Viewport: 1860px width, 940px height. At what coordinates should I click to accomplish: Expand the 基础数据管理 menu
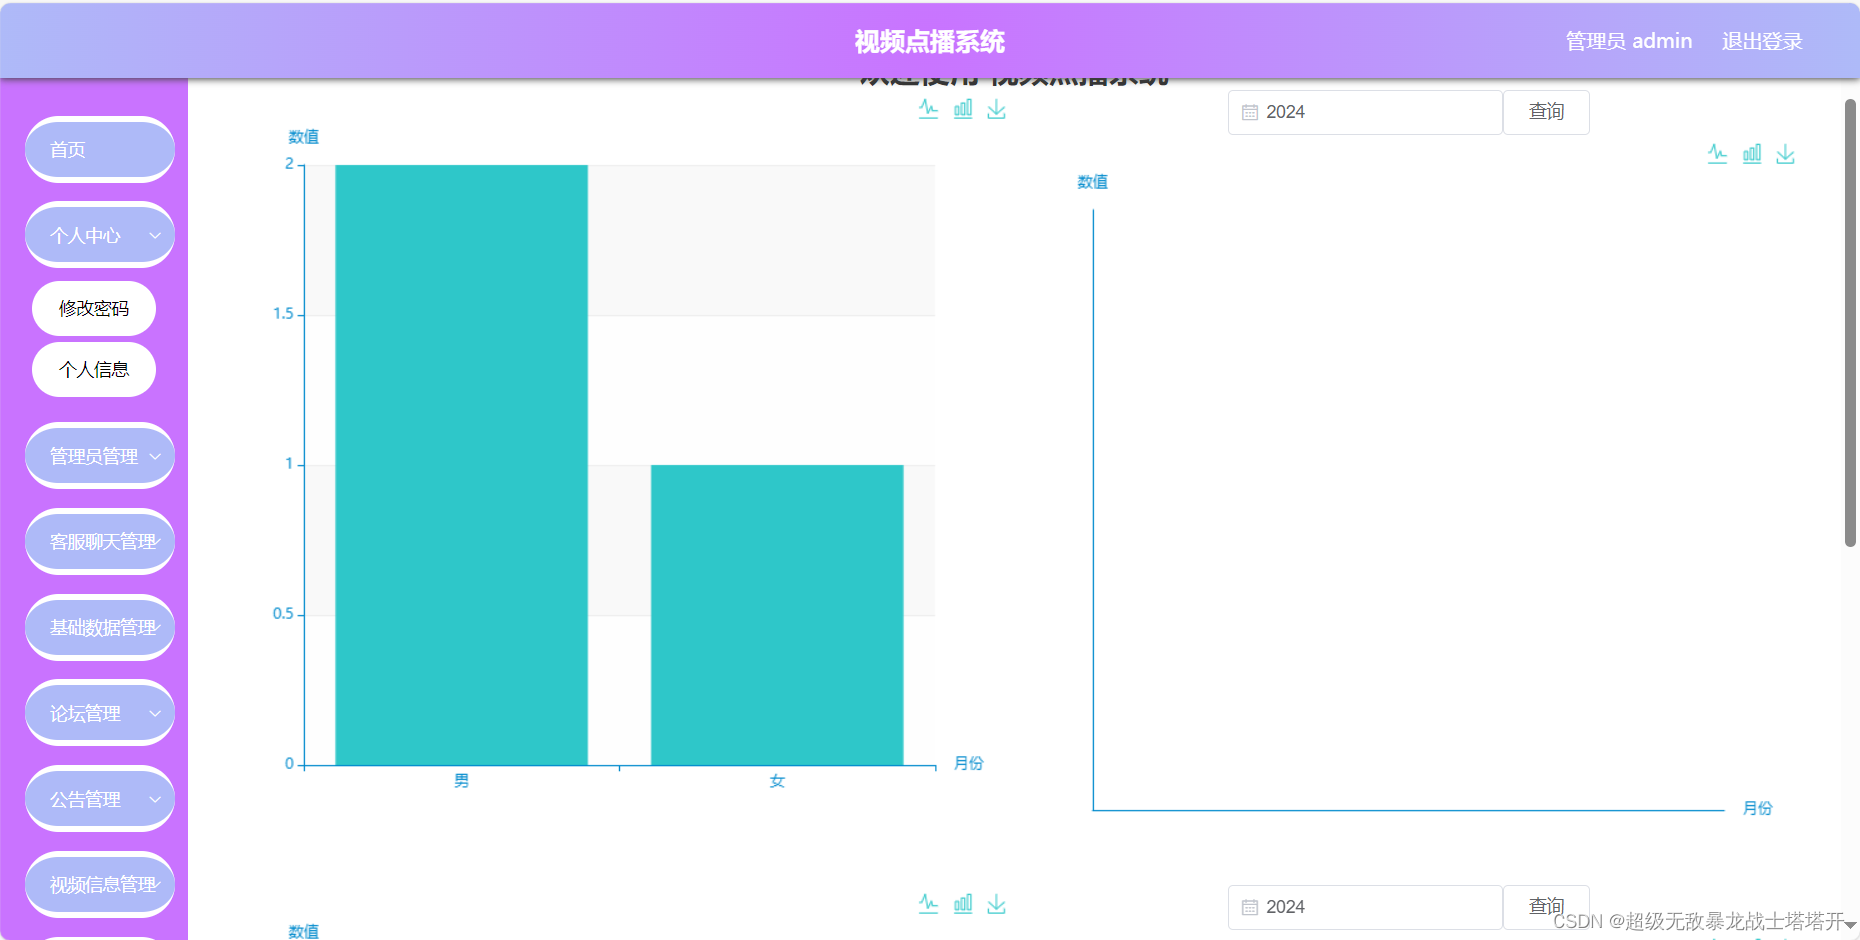(x=100, y=628)
